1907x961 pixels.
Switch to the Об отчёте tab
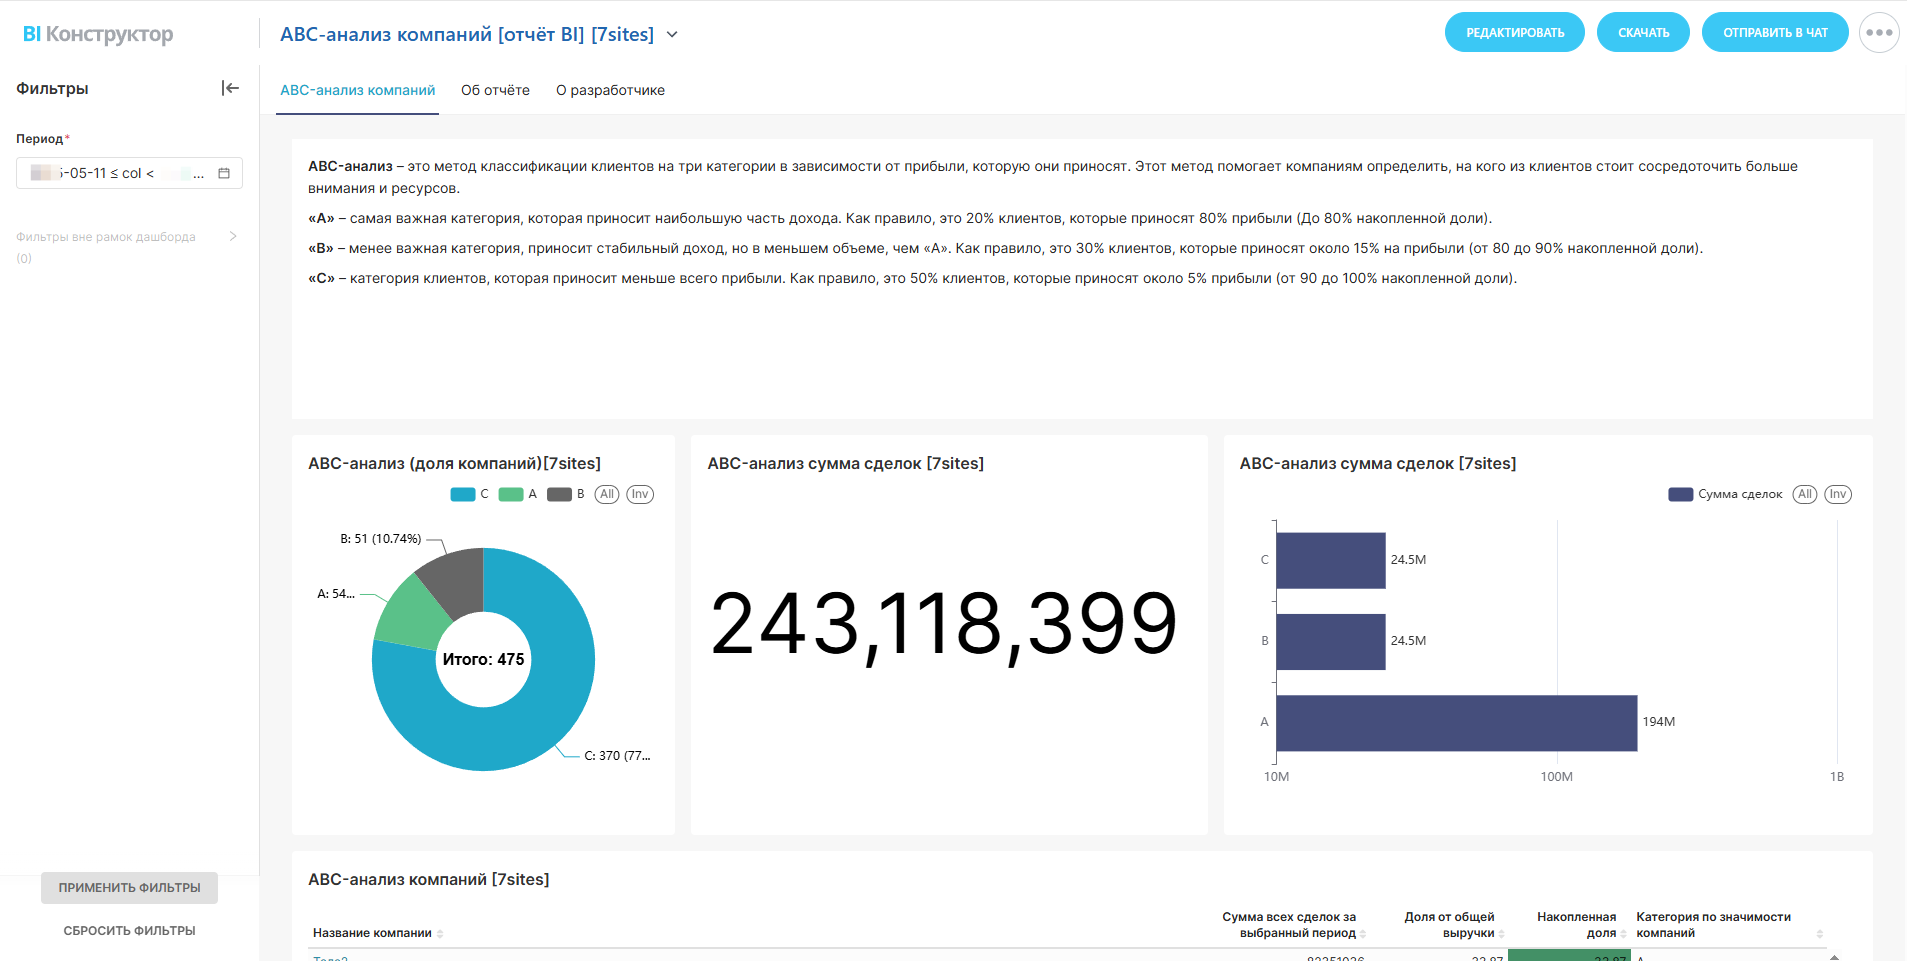coord(495,90)
